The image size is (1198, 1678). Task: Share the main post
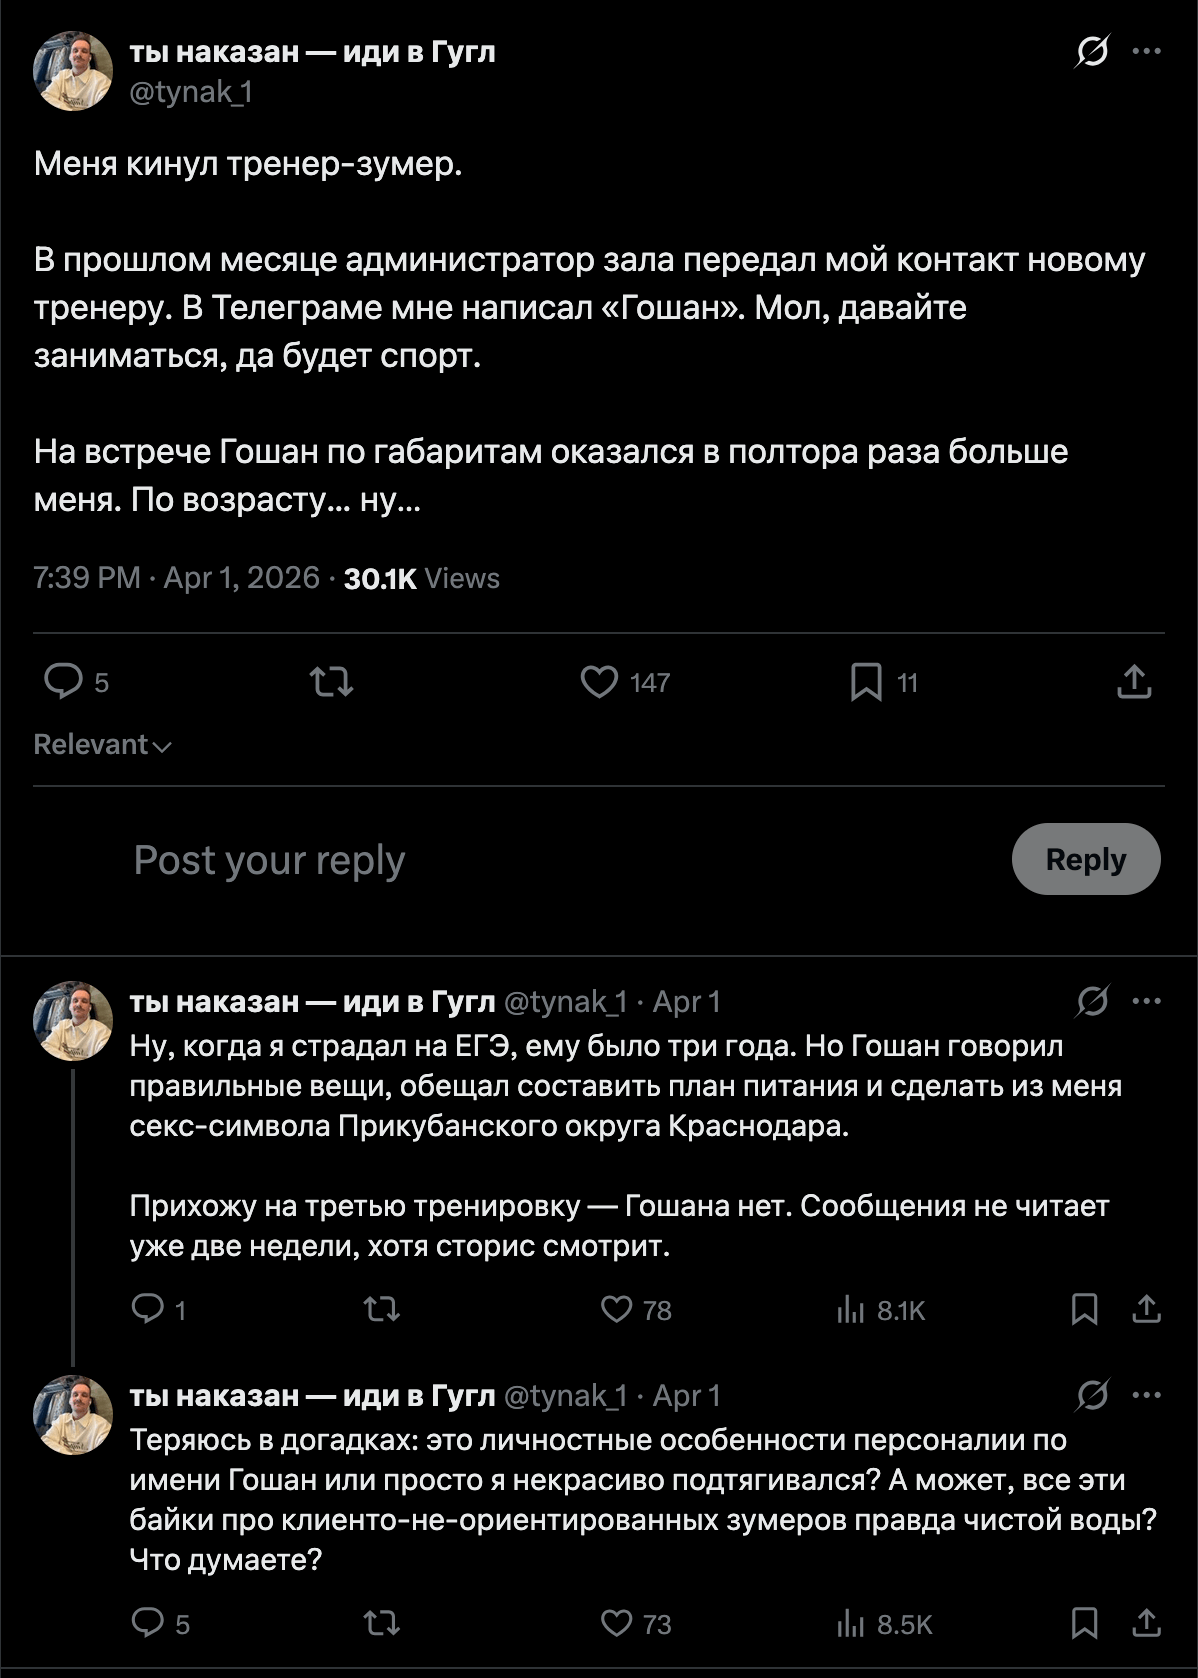click(1134, 682)
